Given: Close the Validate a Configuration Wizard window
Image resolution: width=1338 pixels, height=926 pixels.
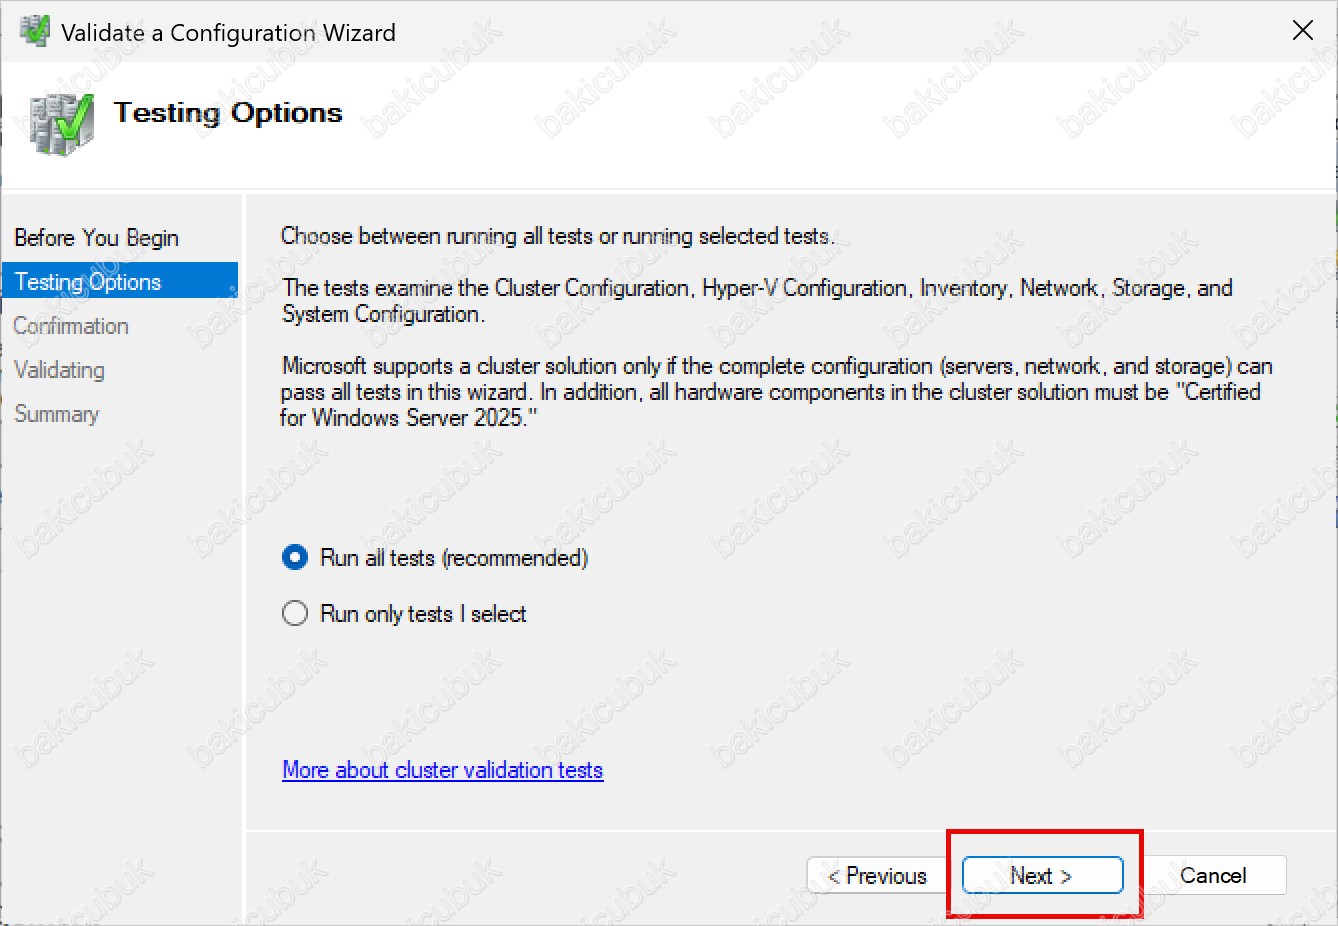Looking at the screenshot, I should 1302,31.
